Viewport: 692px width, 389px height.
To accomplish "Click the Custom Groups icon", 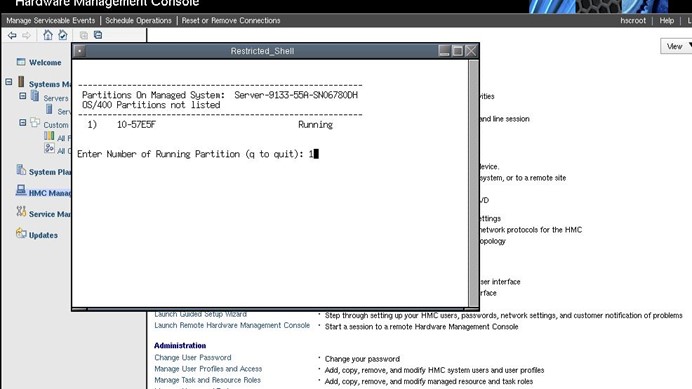I will [x=35, y=123].
